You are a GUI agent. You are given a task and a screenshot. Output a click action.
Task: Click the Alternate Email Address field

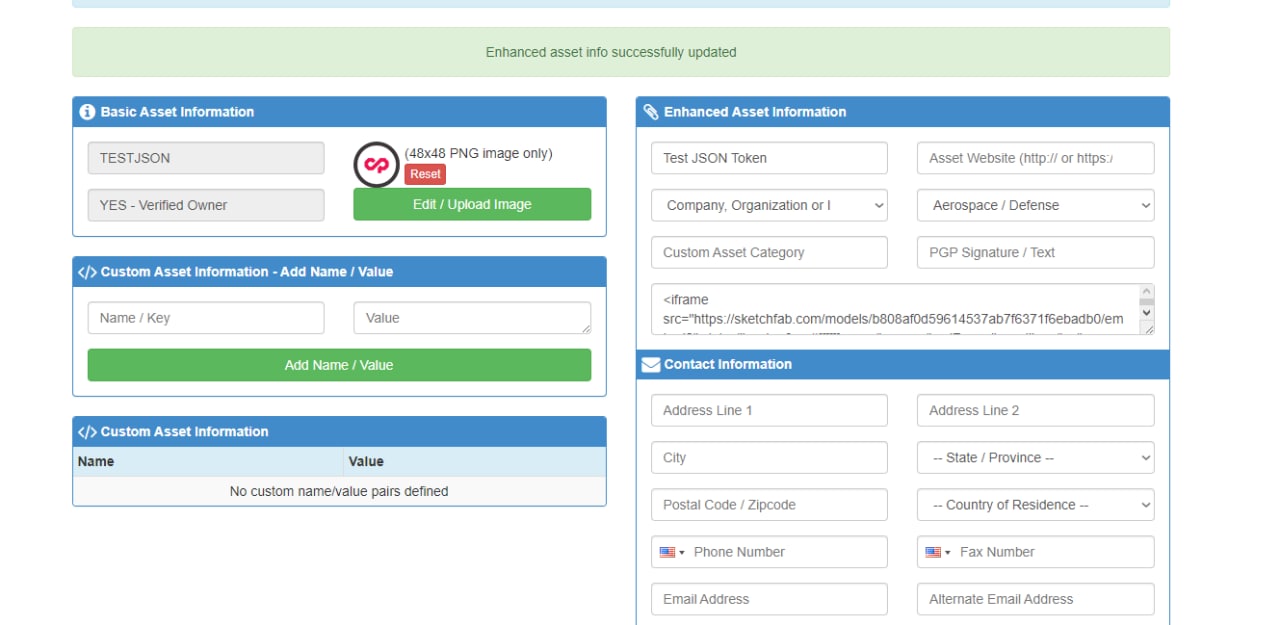(x=1035, y=599)
